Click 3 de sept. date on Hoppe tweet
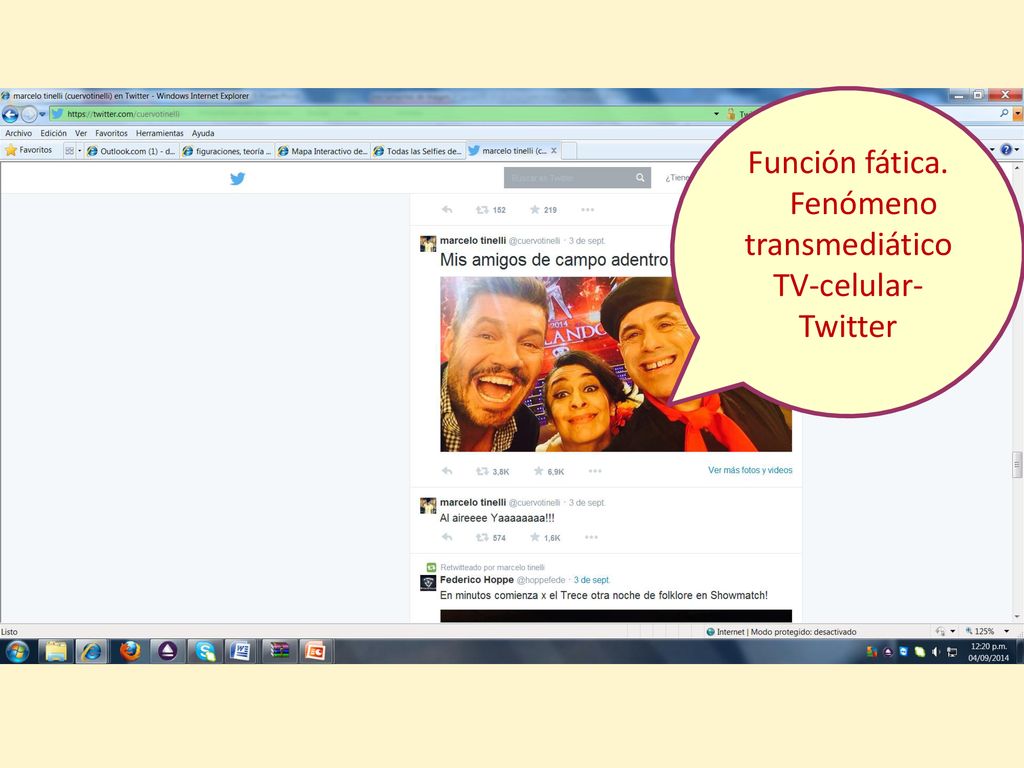This screenshot has height=768, width=1024. [592, 580]
